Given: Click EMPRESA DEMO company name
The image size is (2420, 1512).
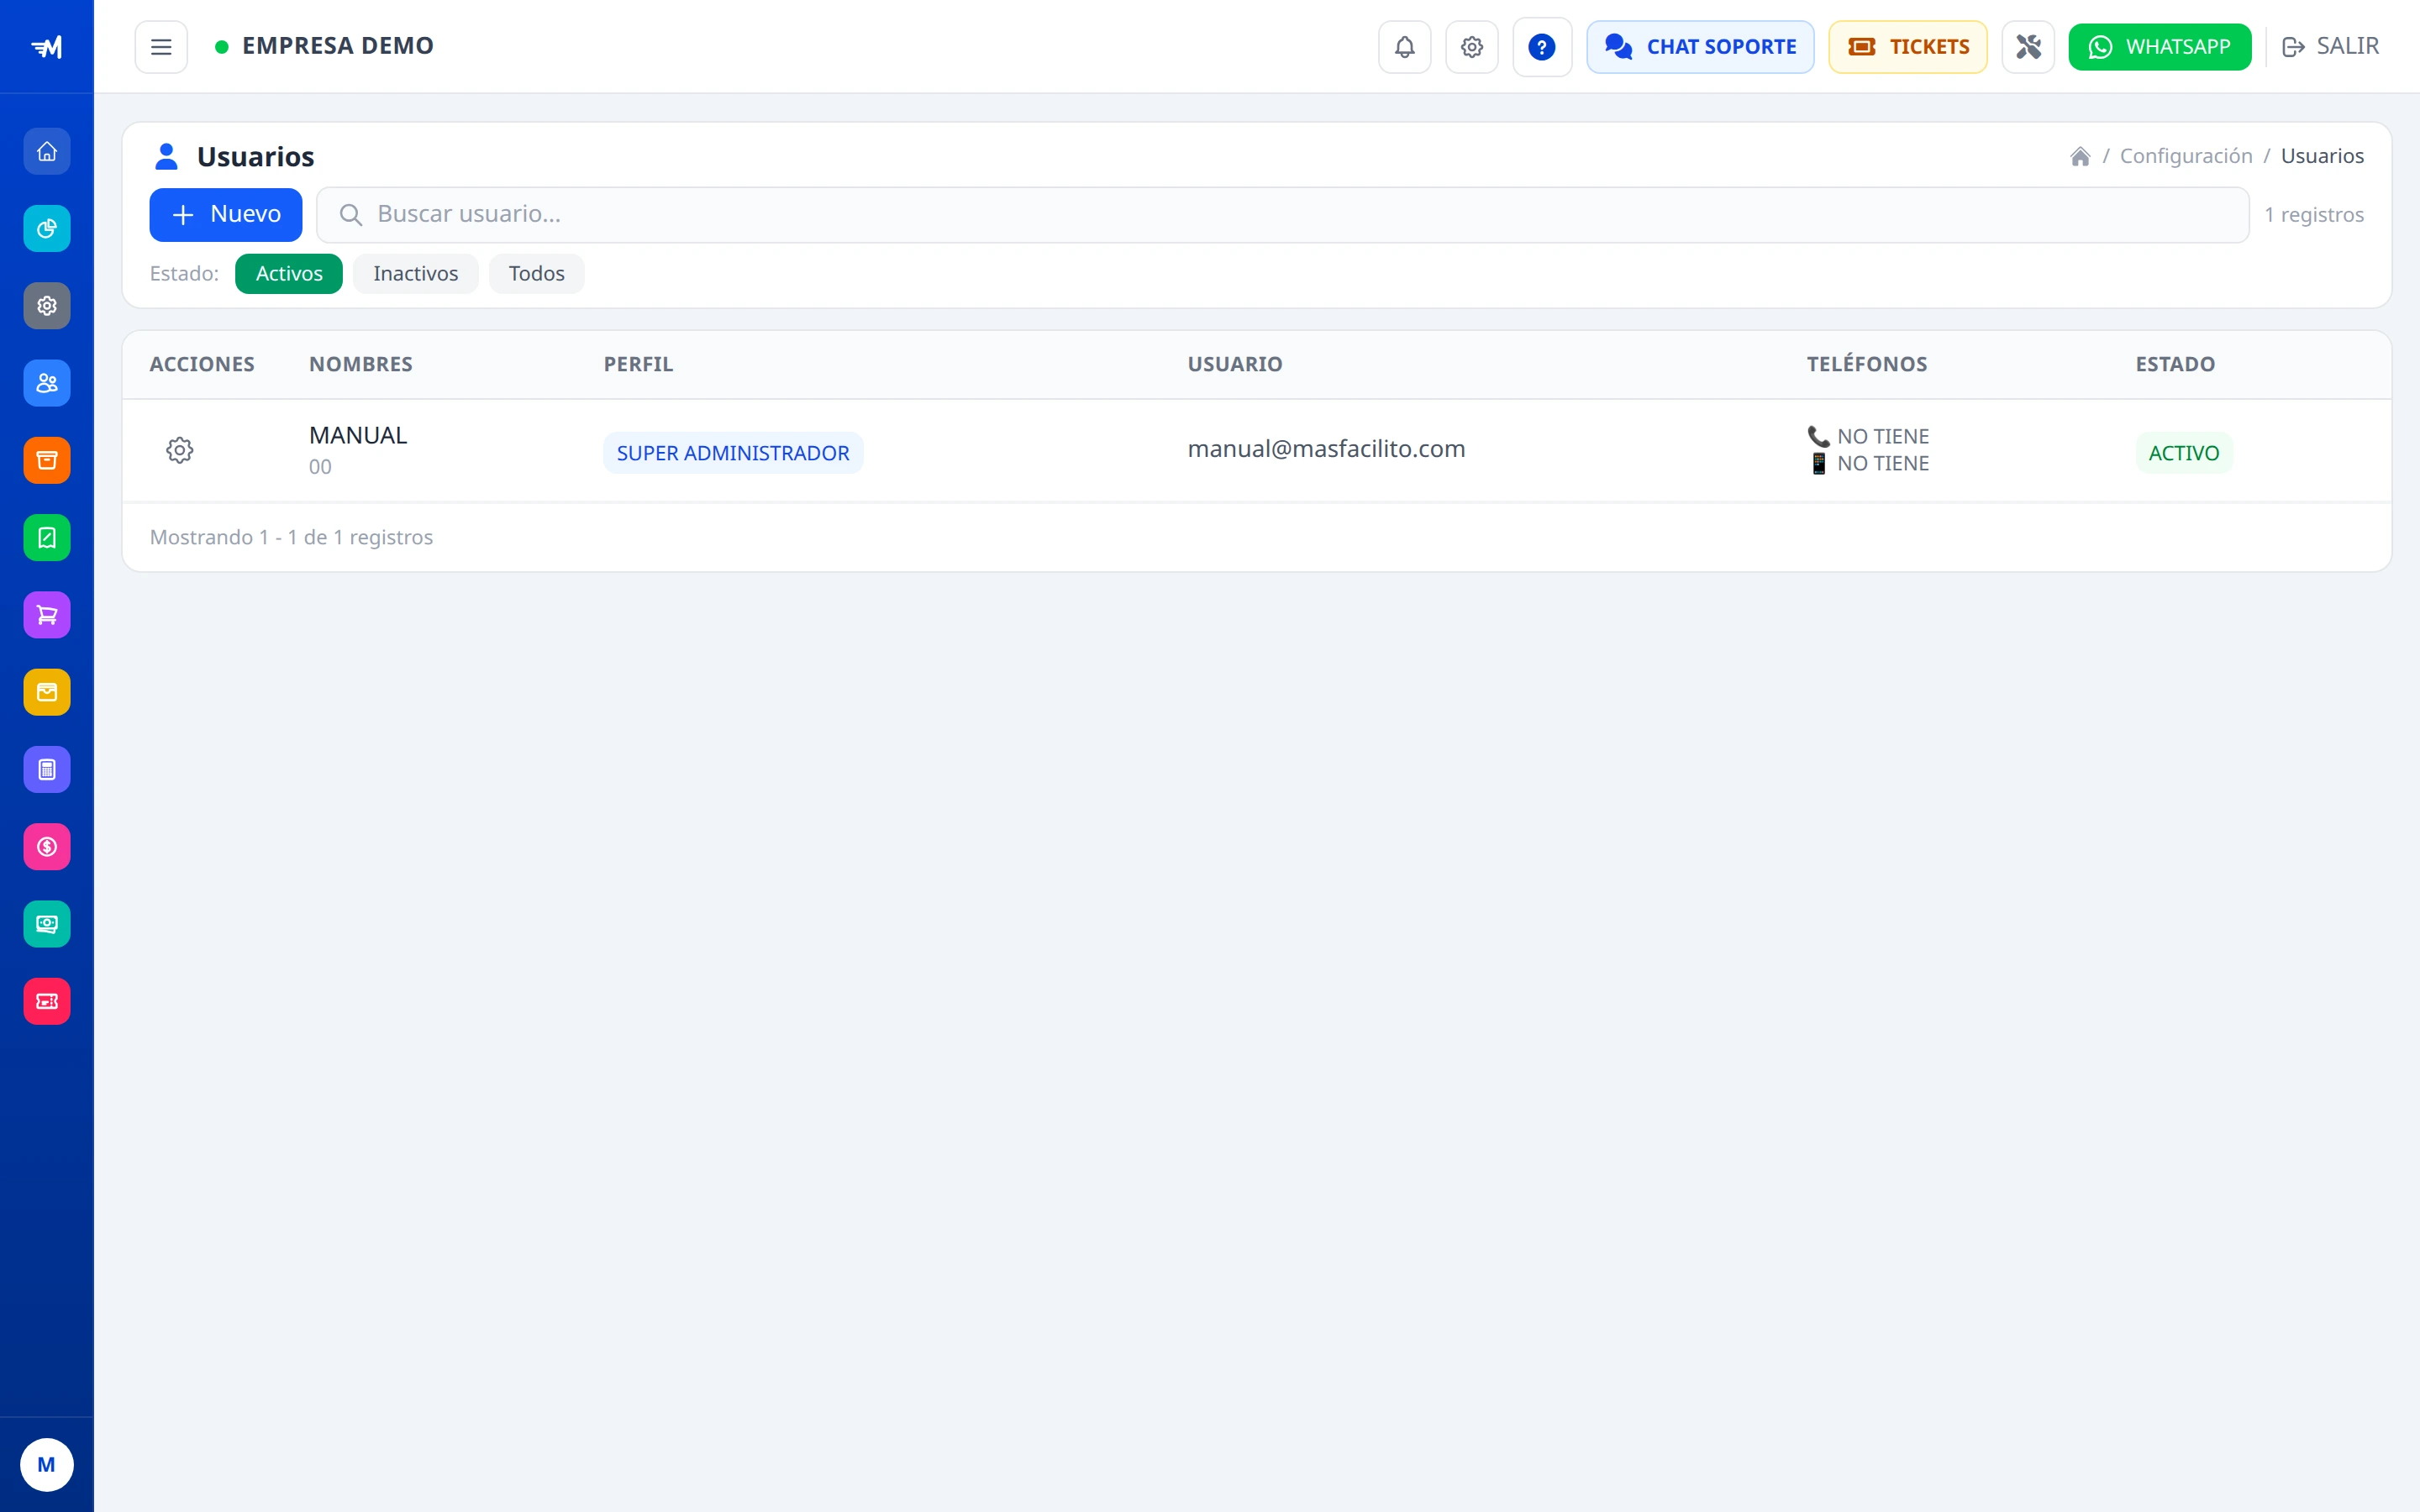Looking at the screenshot, I should point(337,46).
